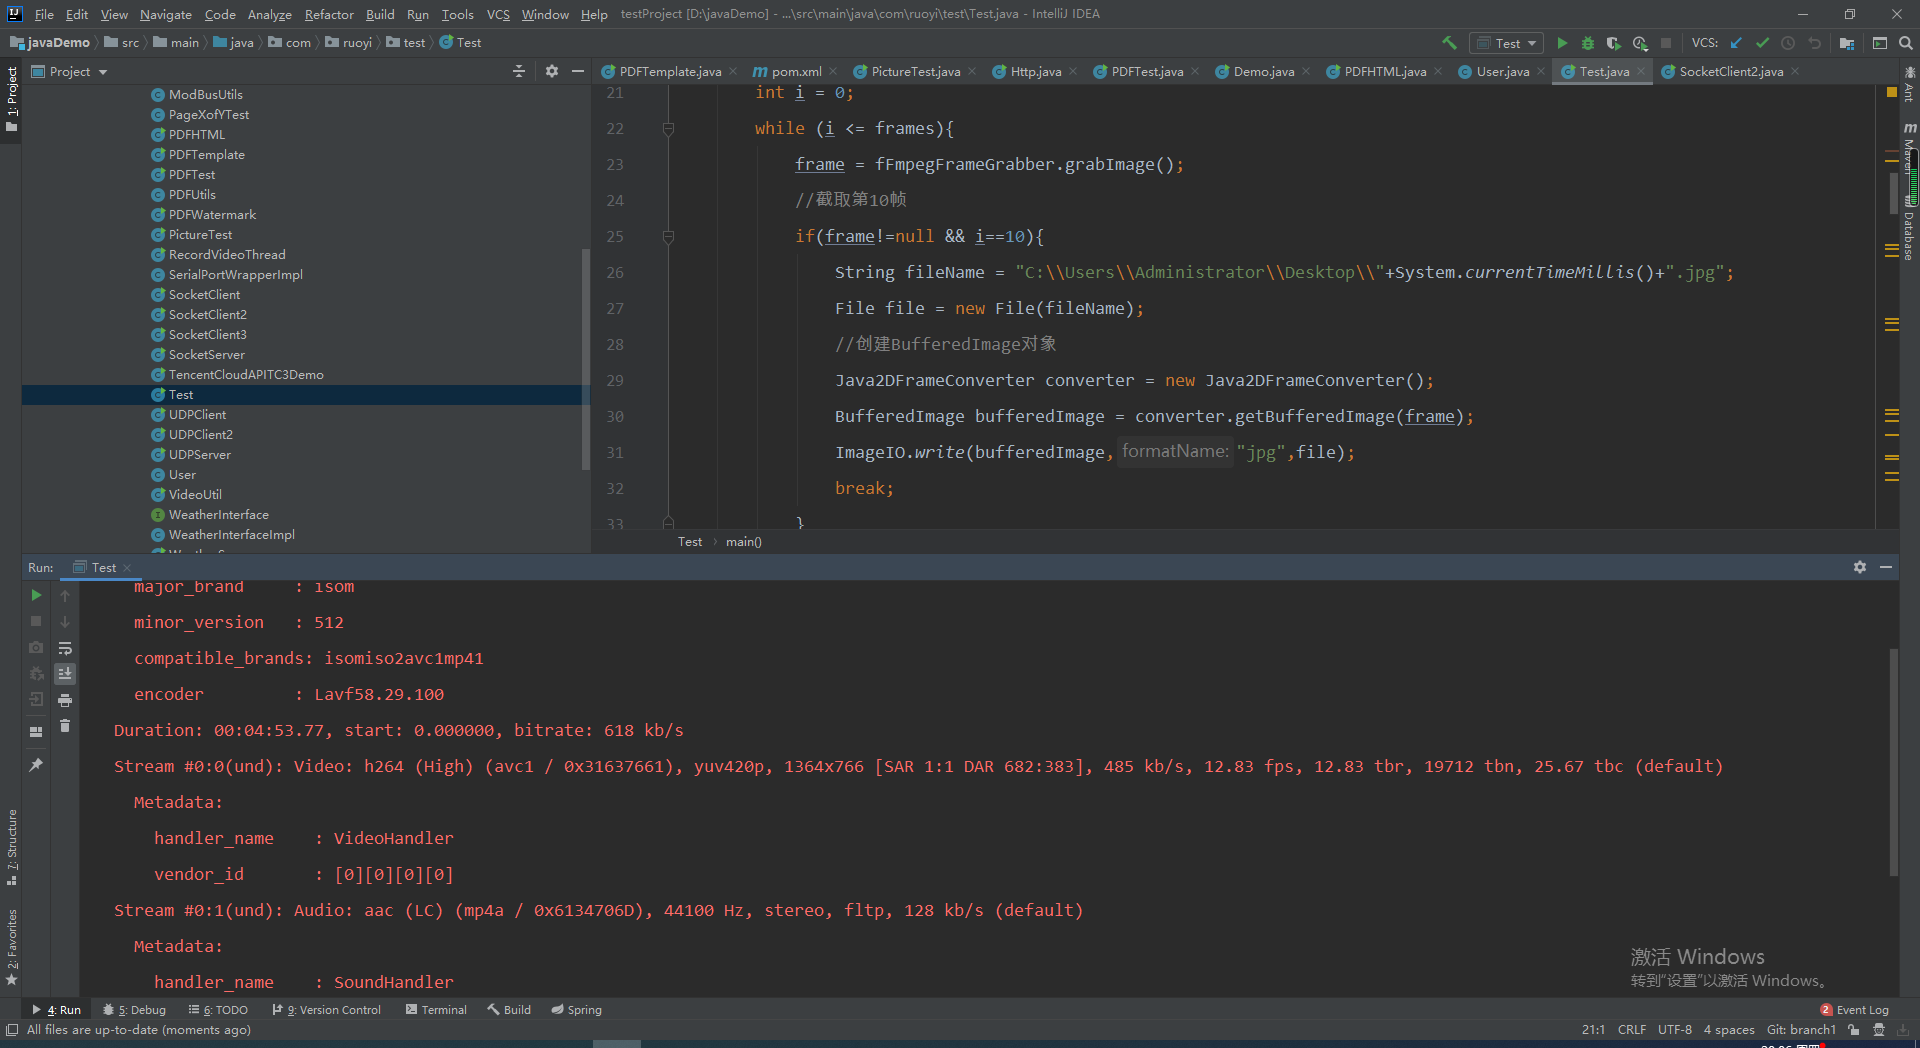Click the Run panel dump threads camera icon
Screen dimensions: 1920x1048
click(36, 647)
